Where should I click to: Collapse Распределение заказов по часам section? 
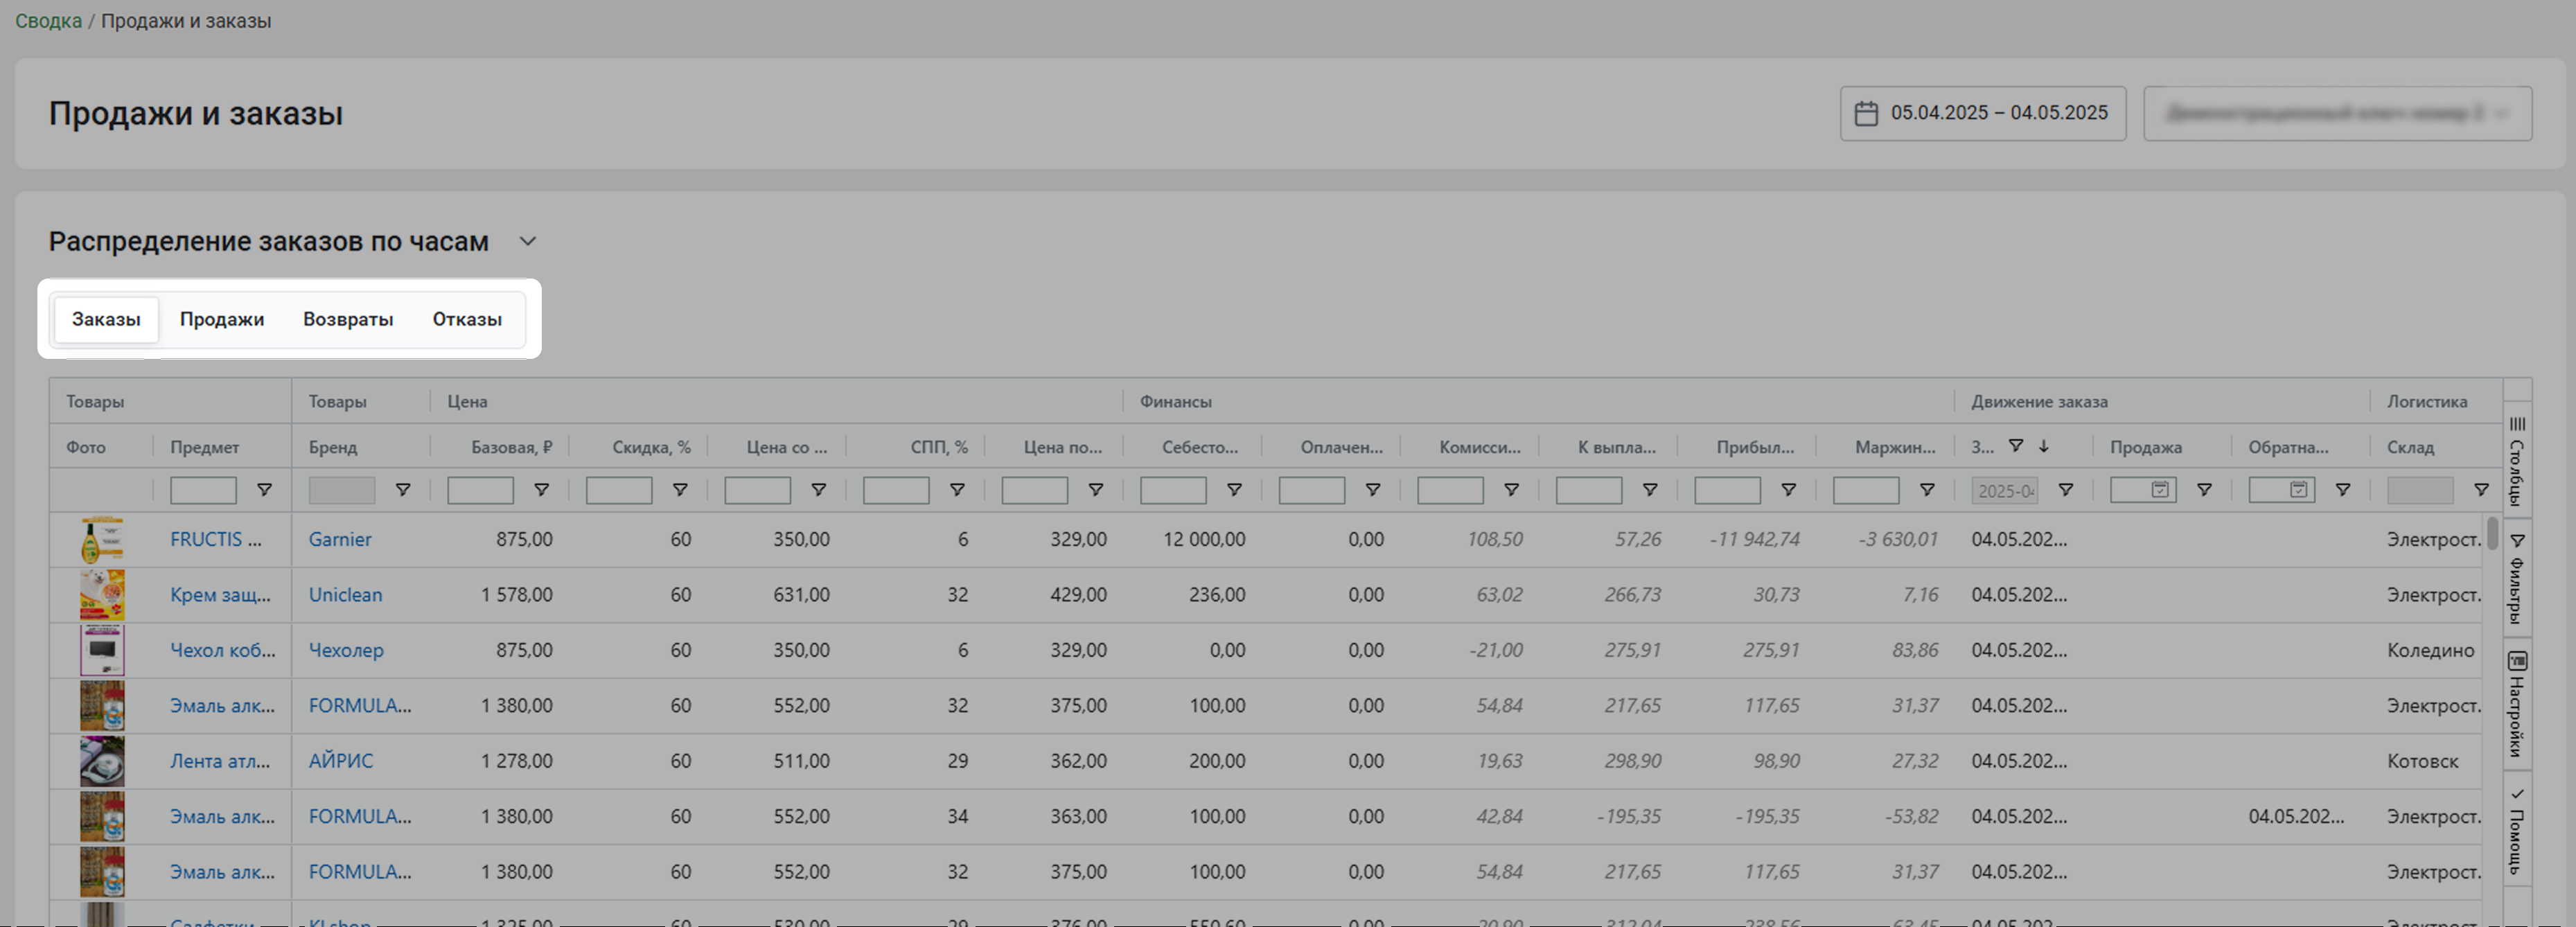528,241
